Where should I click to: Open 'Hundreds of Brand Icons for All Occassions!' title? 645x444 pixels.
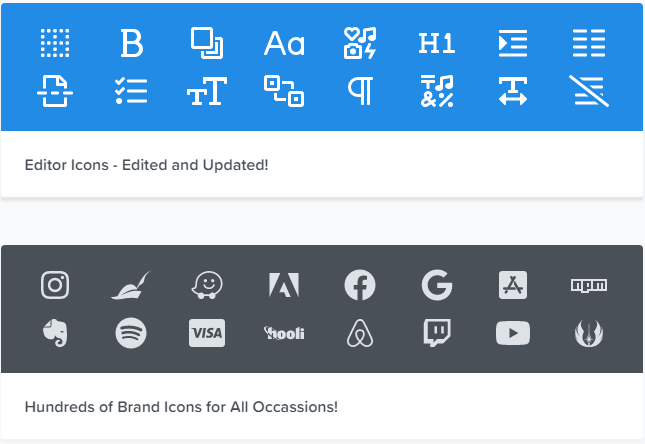[x=181, y=407]
